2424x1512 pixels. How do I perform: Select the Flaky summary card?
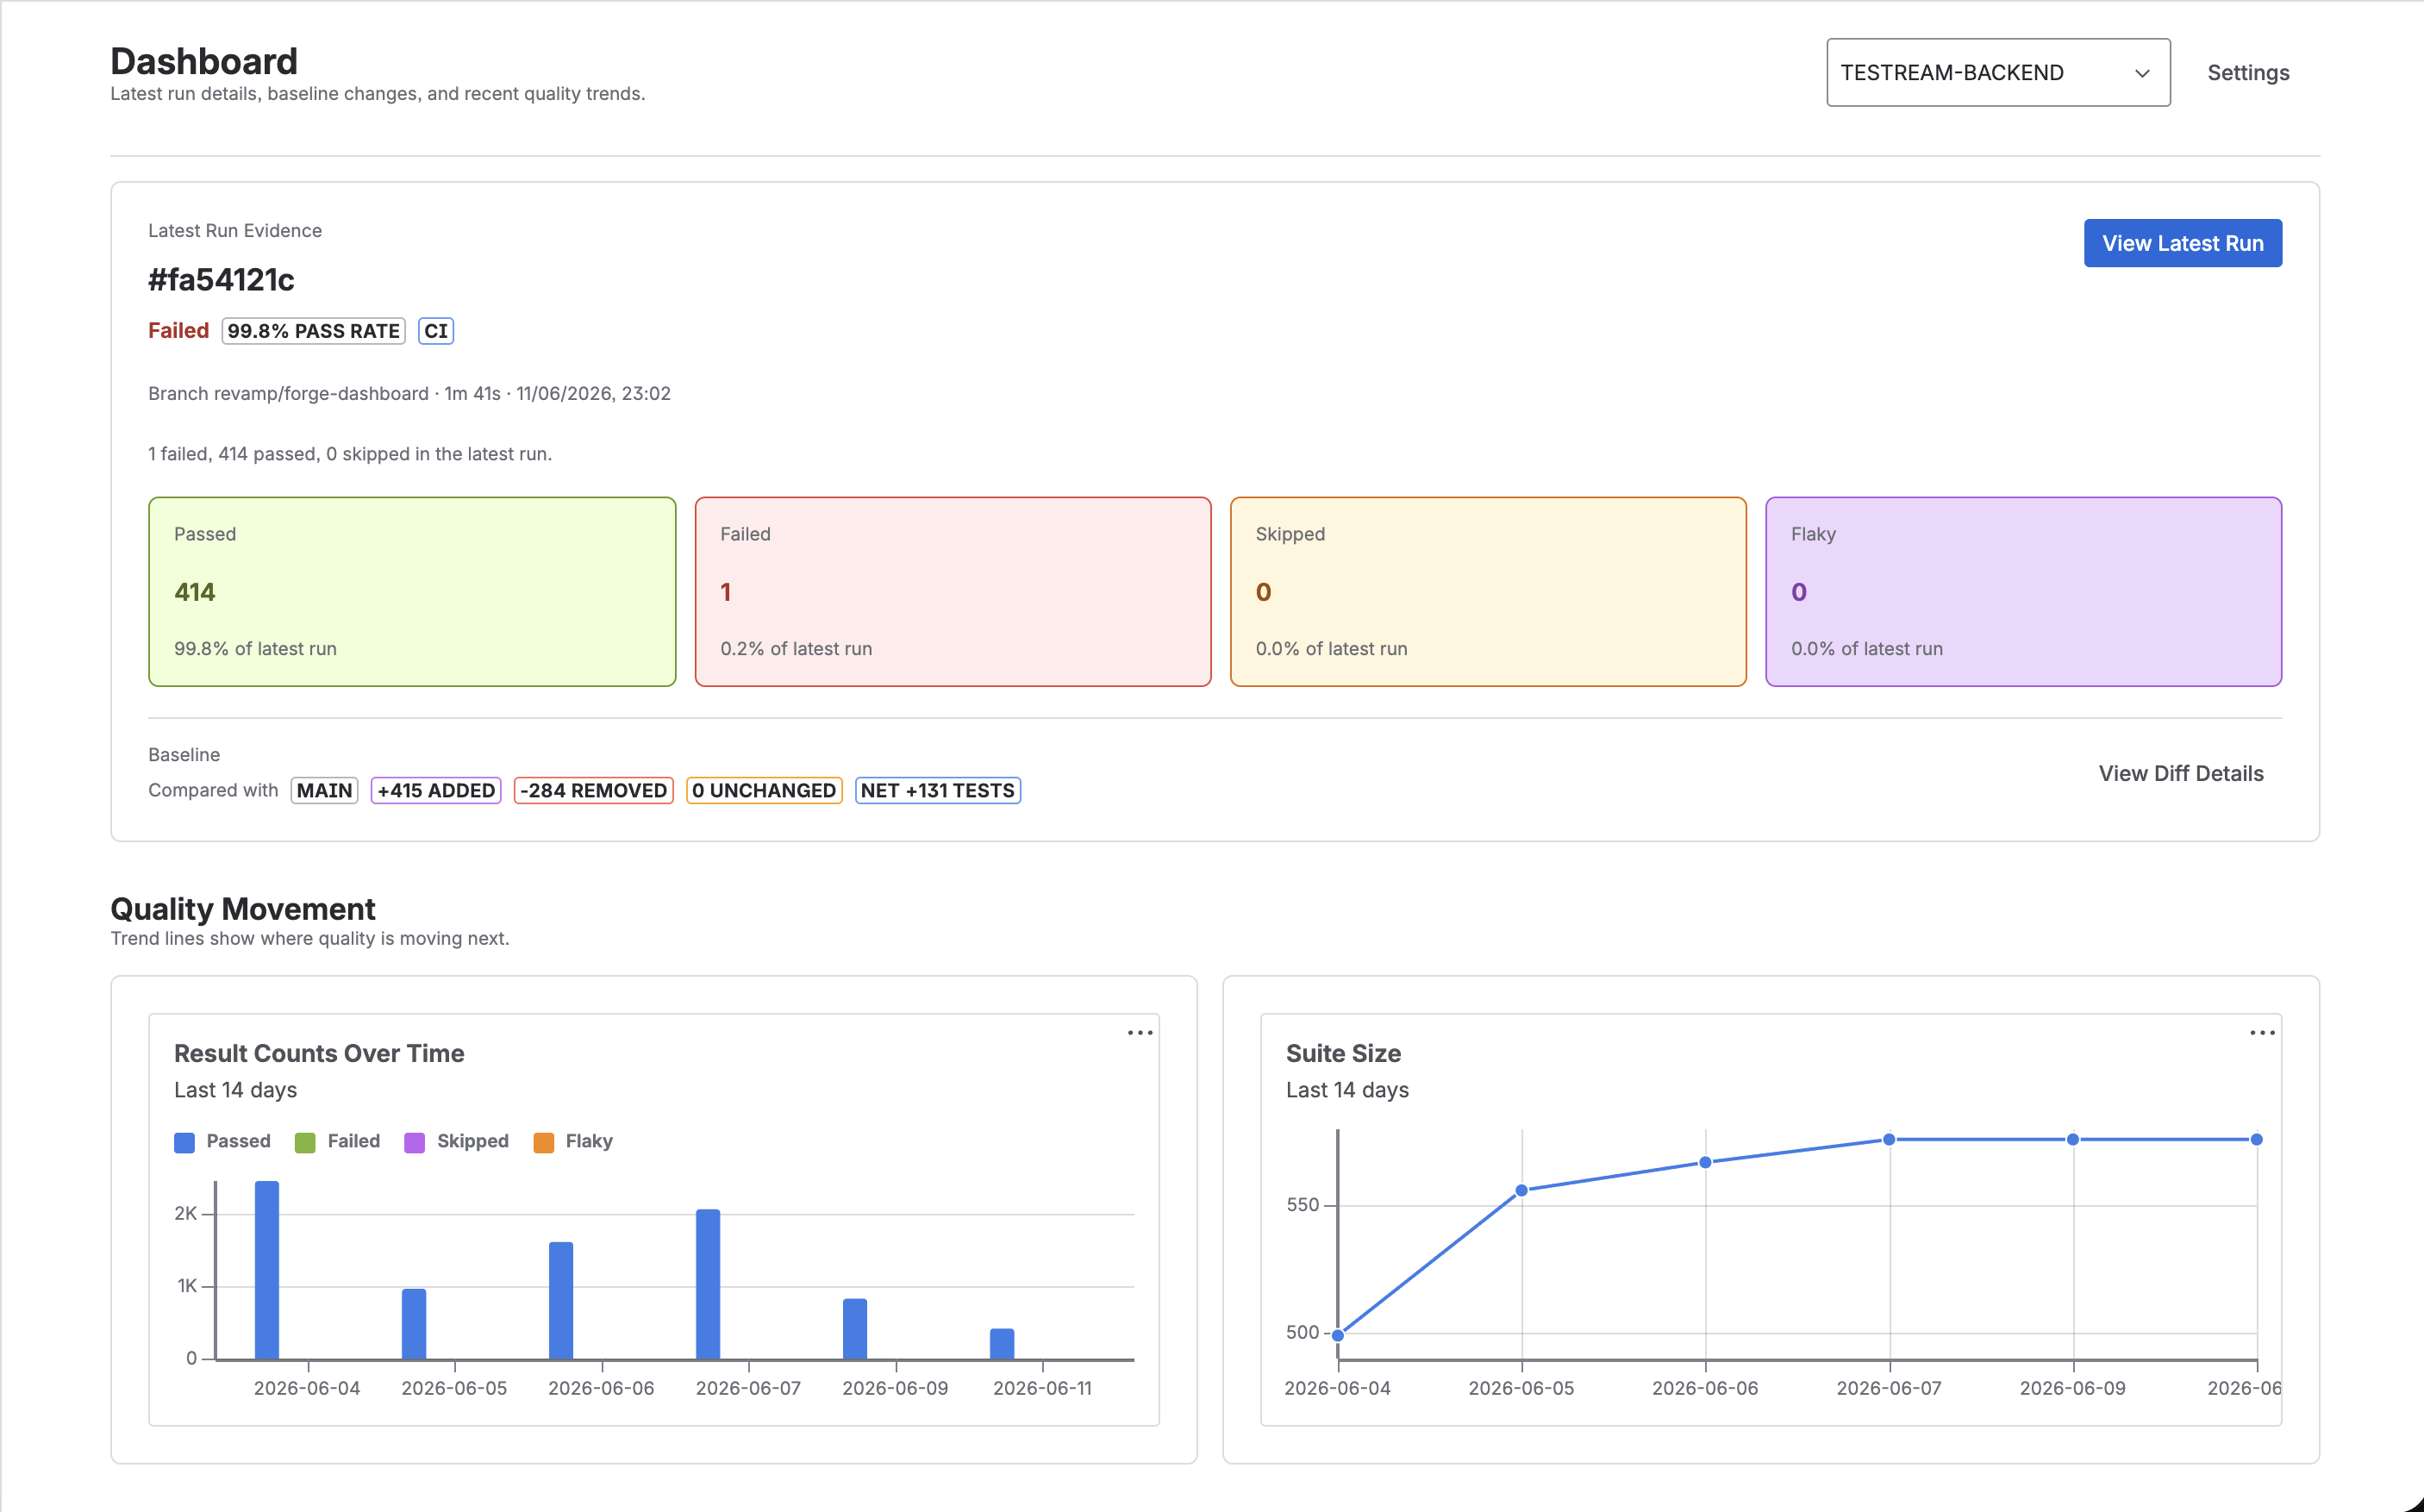(2023, 591)
